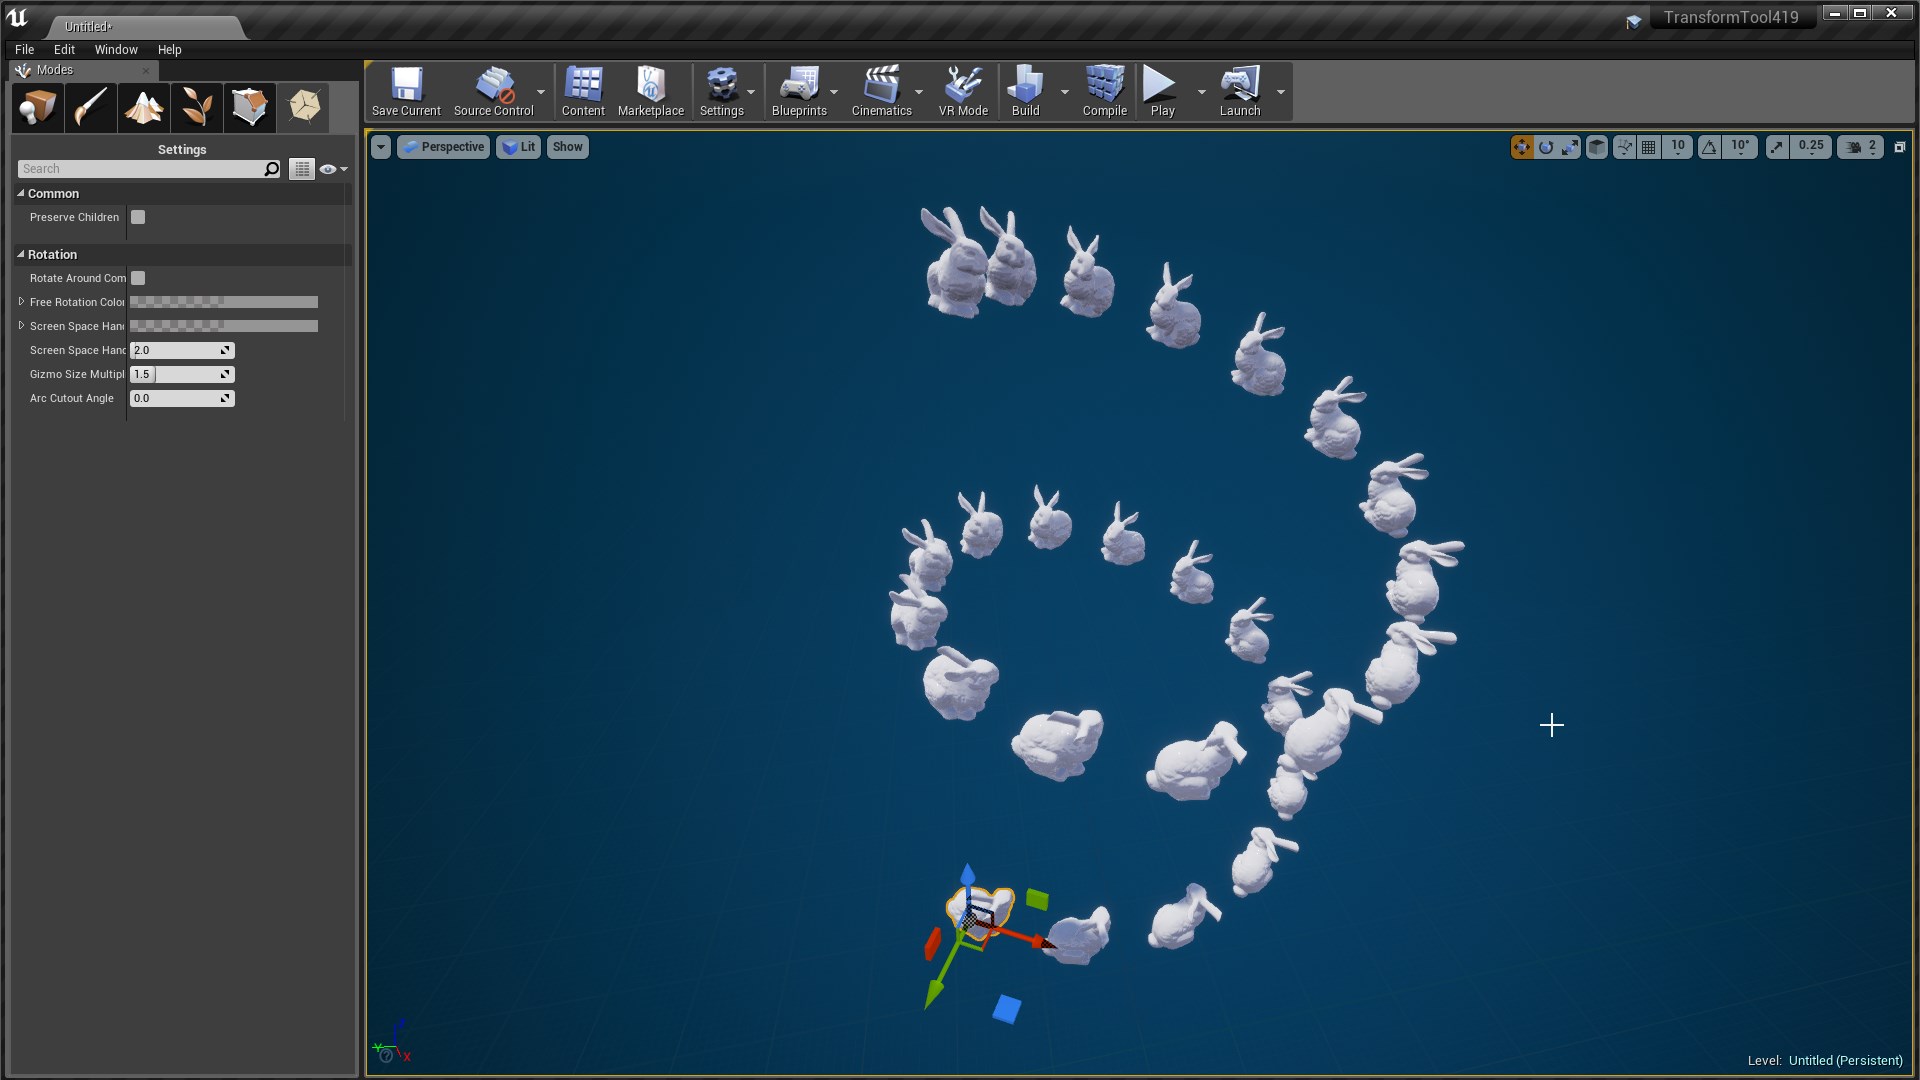Toggle the Rotate Around Component checkbox
Image resolution: width=1920 pixels, height=1080 pixels.
[x=138, y=278]
